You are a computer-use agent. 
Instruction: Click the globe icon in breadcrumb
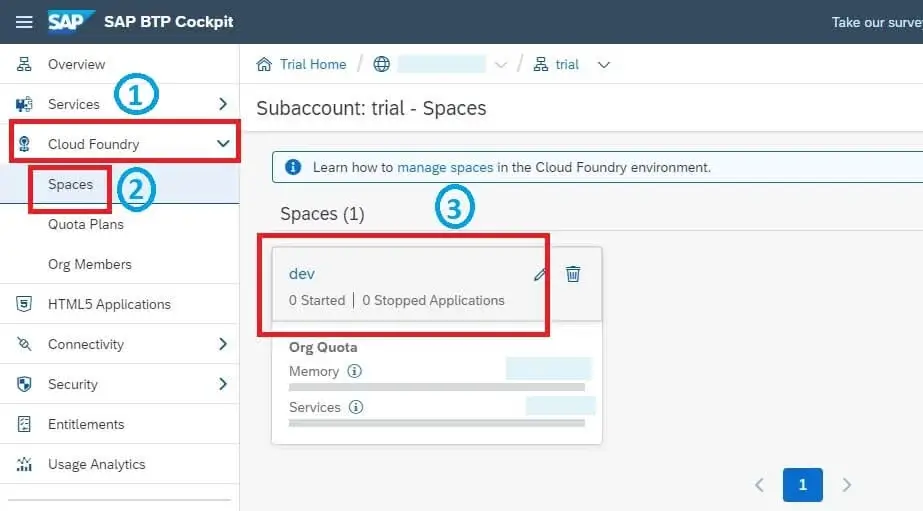pyautogui.click(x=381, y=64)
